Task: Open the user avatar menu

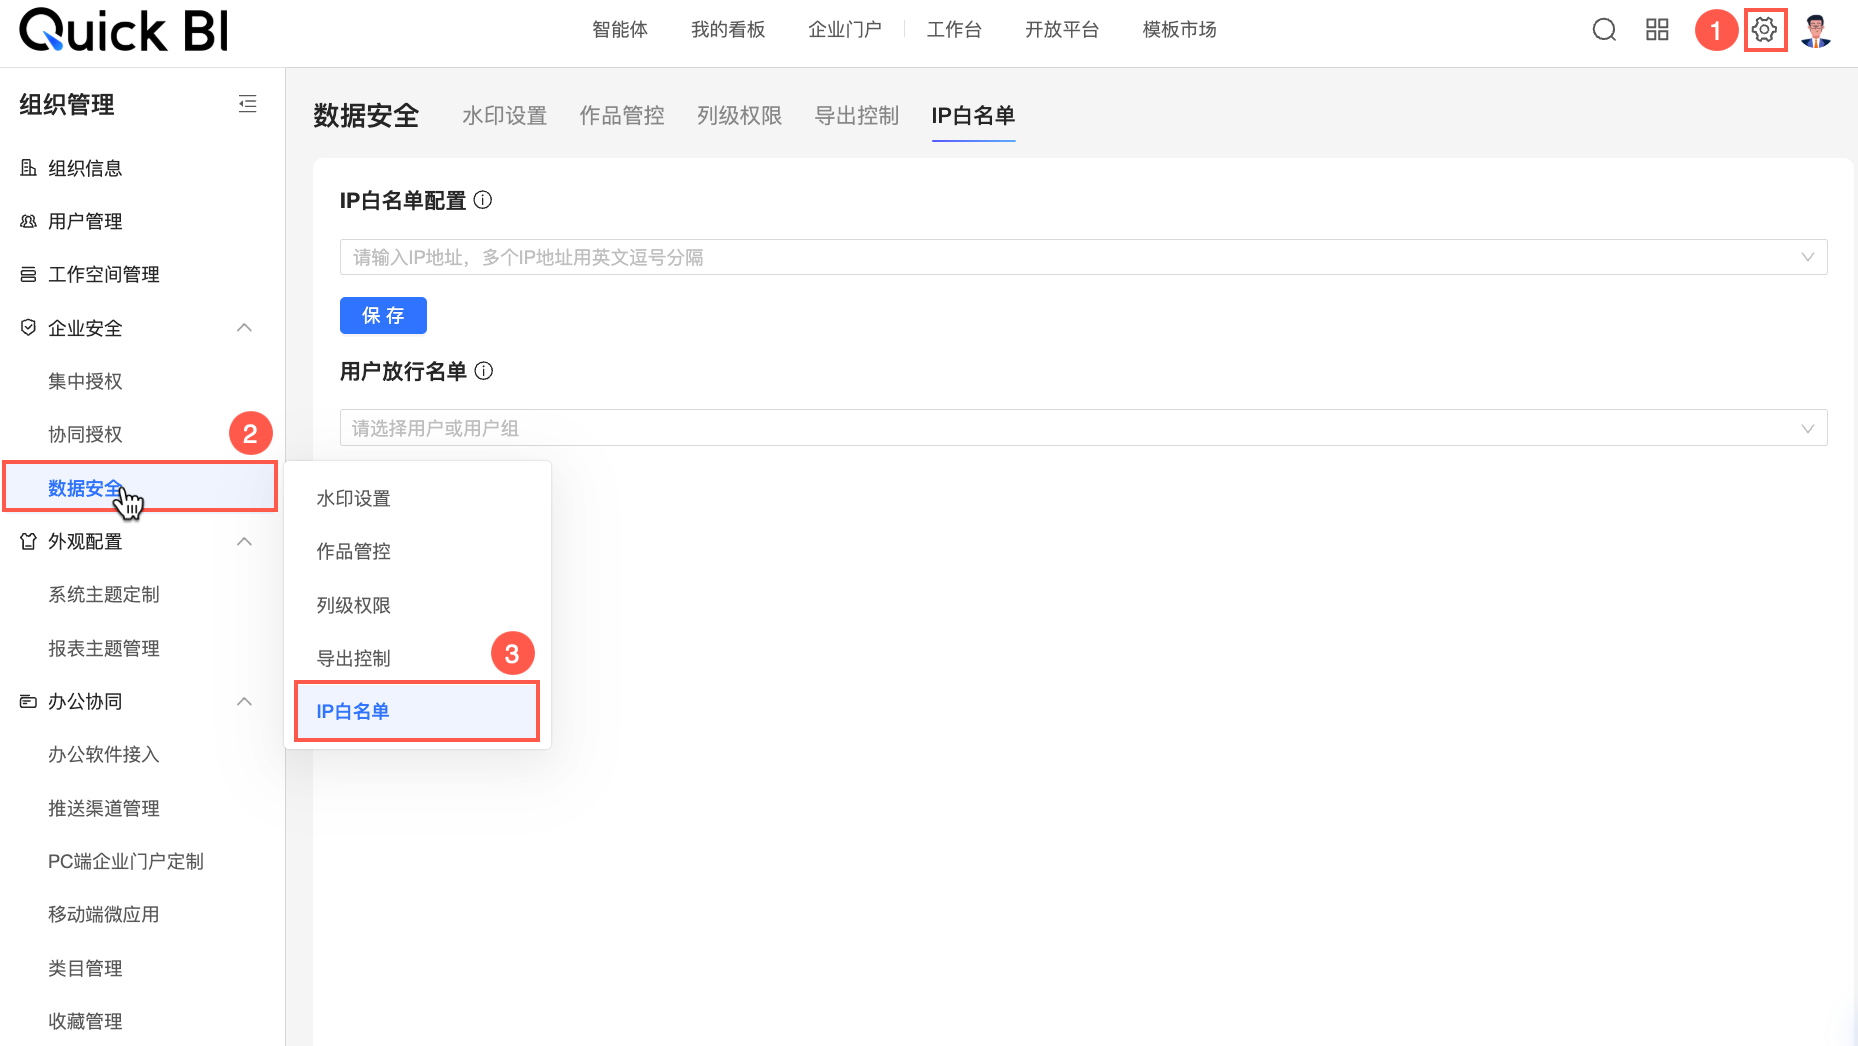Action: coord(1816,30)
